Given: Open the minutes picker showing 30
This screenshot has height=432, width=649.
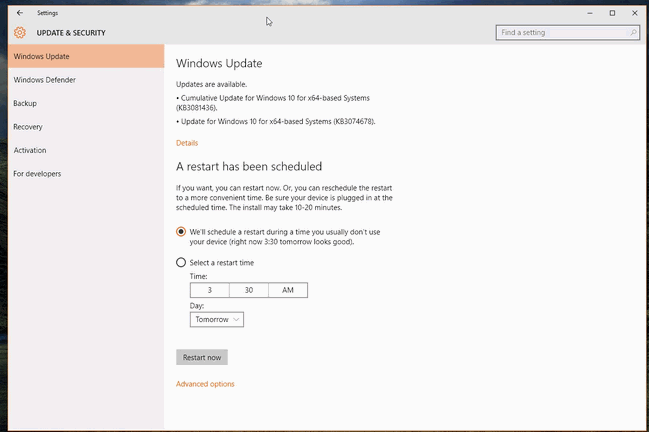Looking at the screenshot, I should point(249,290).
